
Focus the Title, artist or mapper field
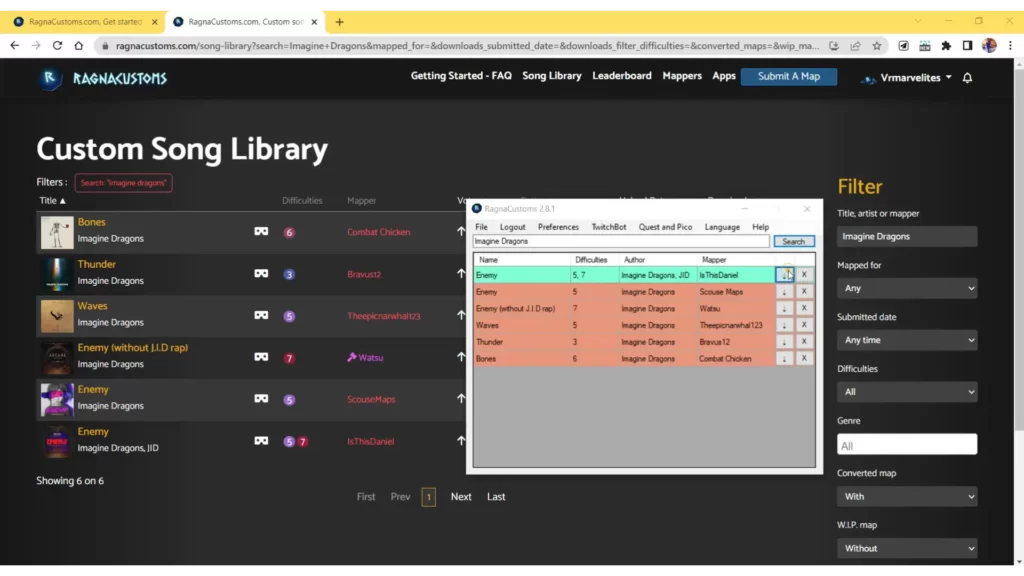click(x=907, y=236)
